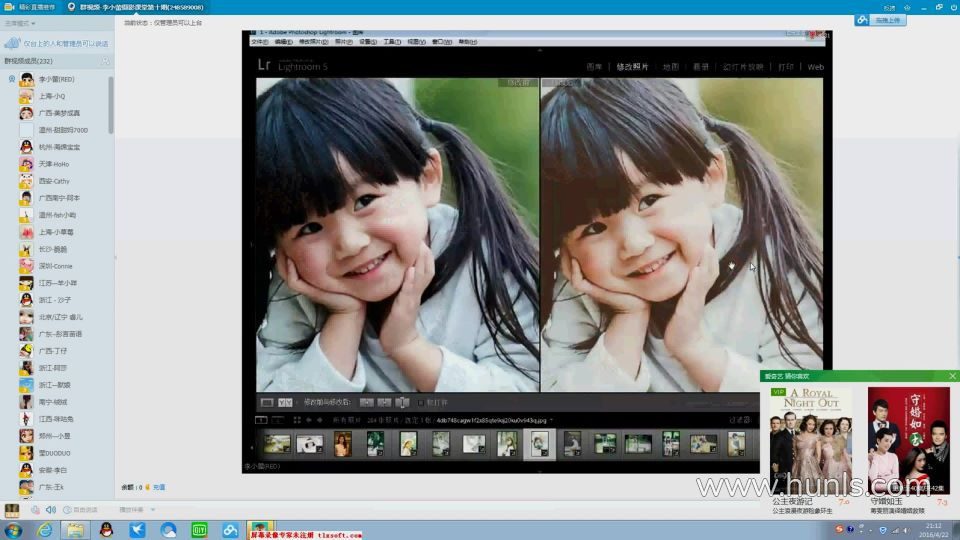Search group members magnifier icon
This screenshot has height=540, width=960.
coord(105,61)
